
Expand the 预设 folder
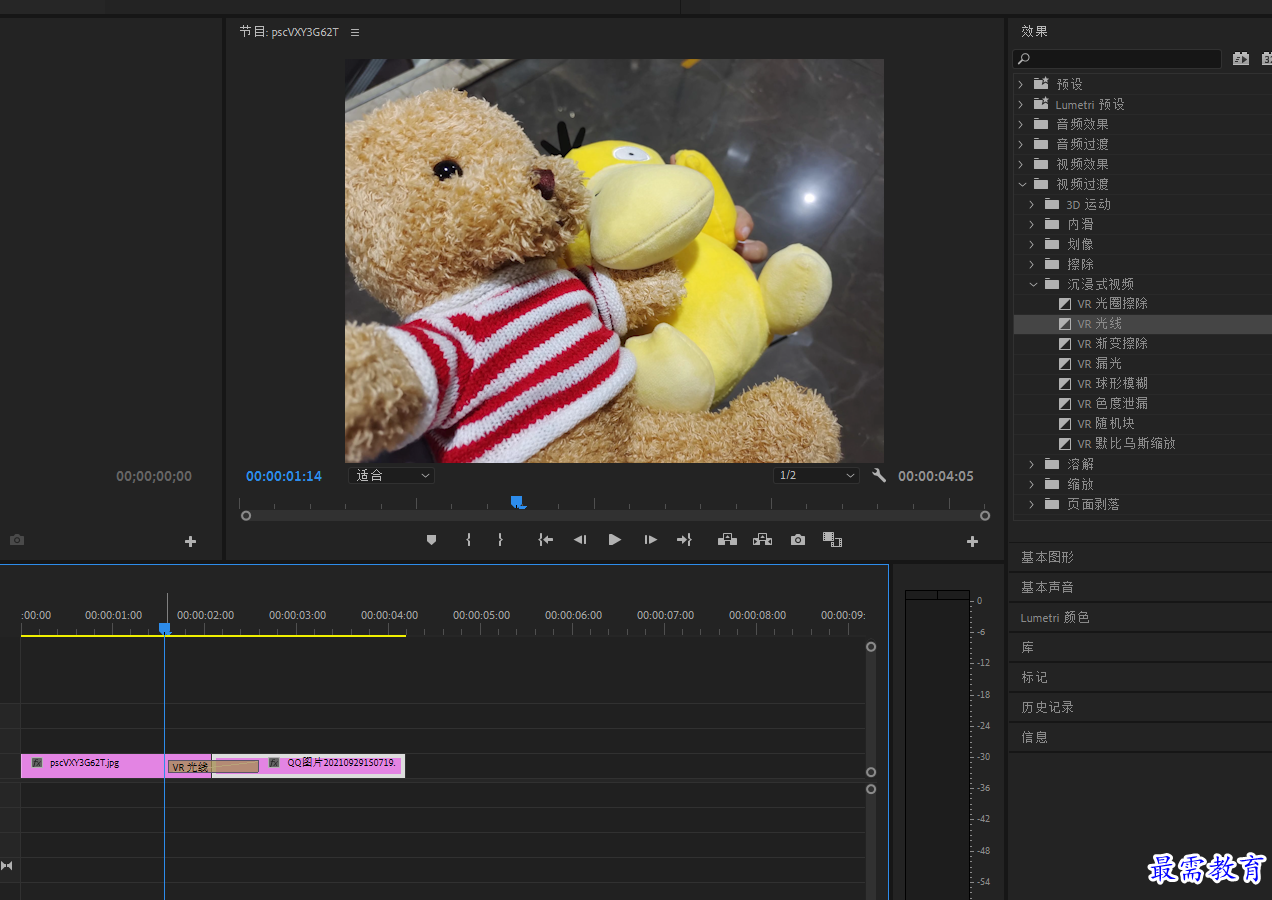tap(1021, 84)
